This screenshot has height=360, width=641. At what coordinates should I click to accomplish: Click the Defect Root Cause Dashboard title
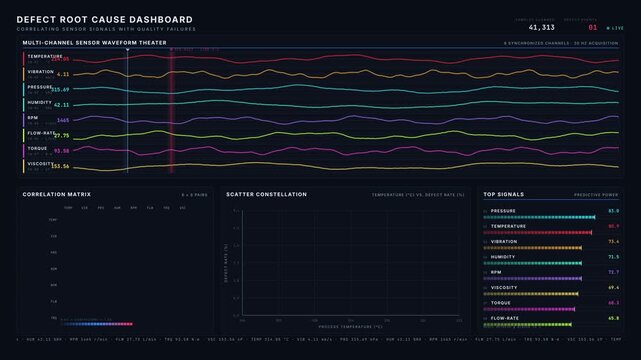point(105,20)
